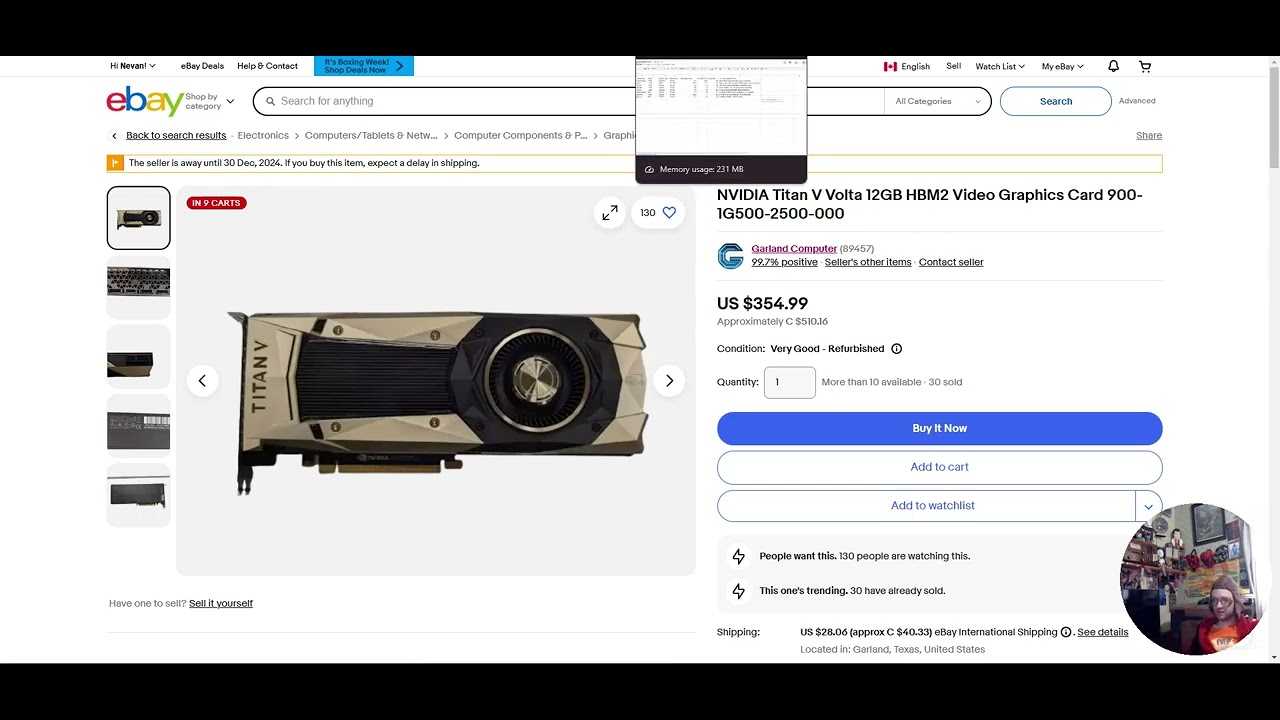Click Buy It Now
1280x720 pixels.
[x=939, y=428]
